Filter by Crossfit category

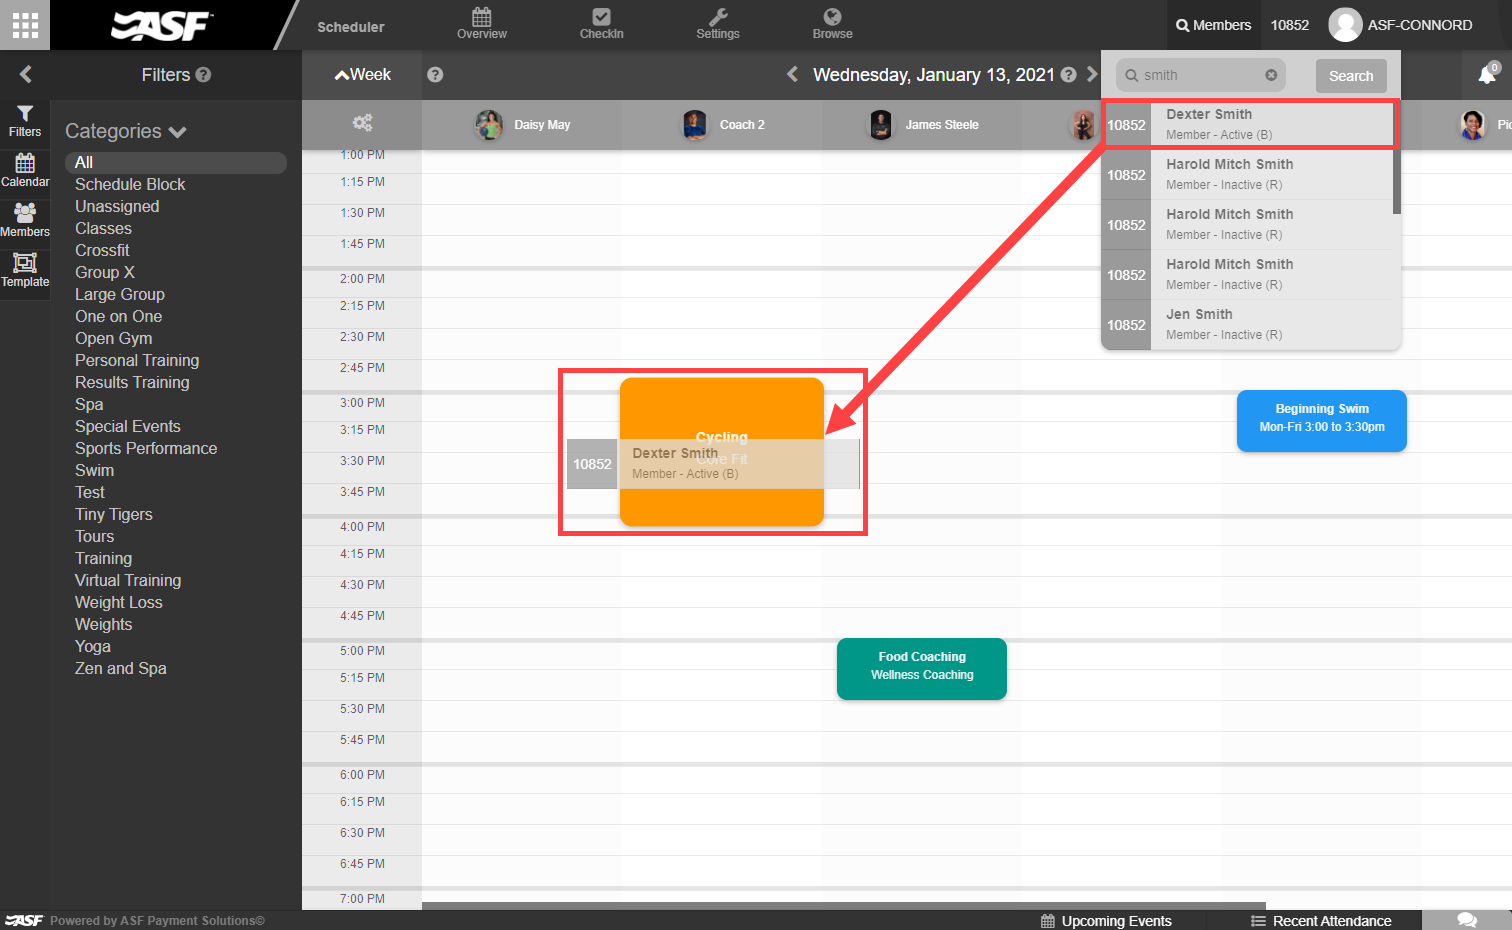click(102, 250)
